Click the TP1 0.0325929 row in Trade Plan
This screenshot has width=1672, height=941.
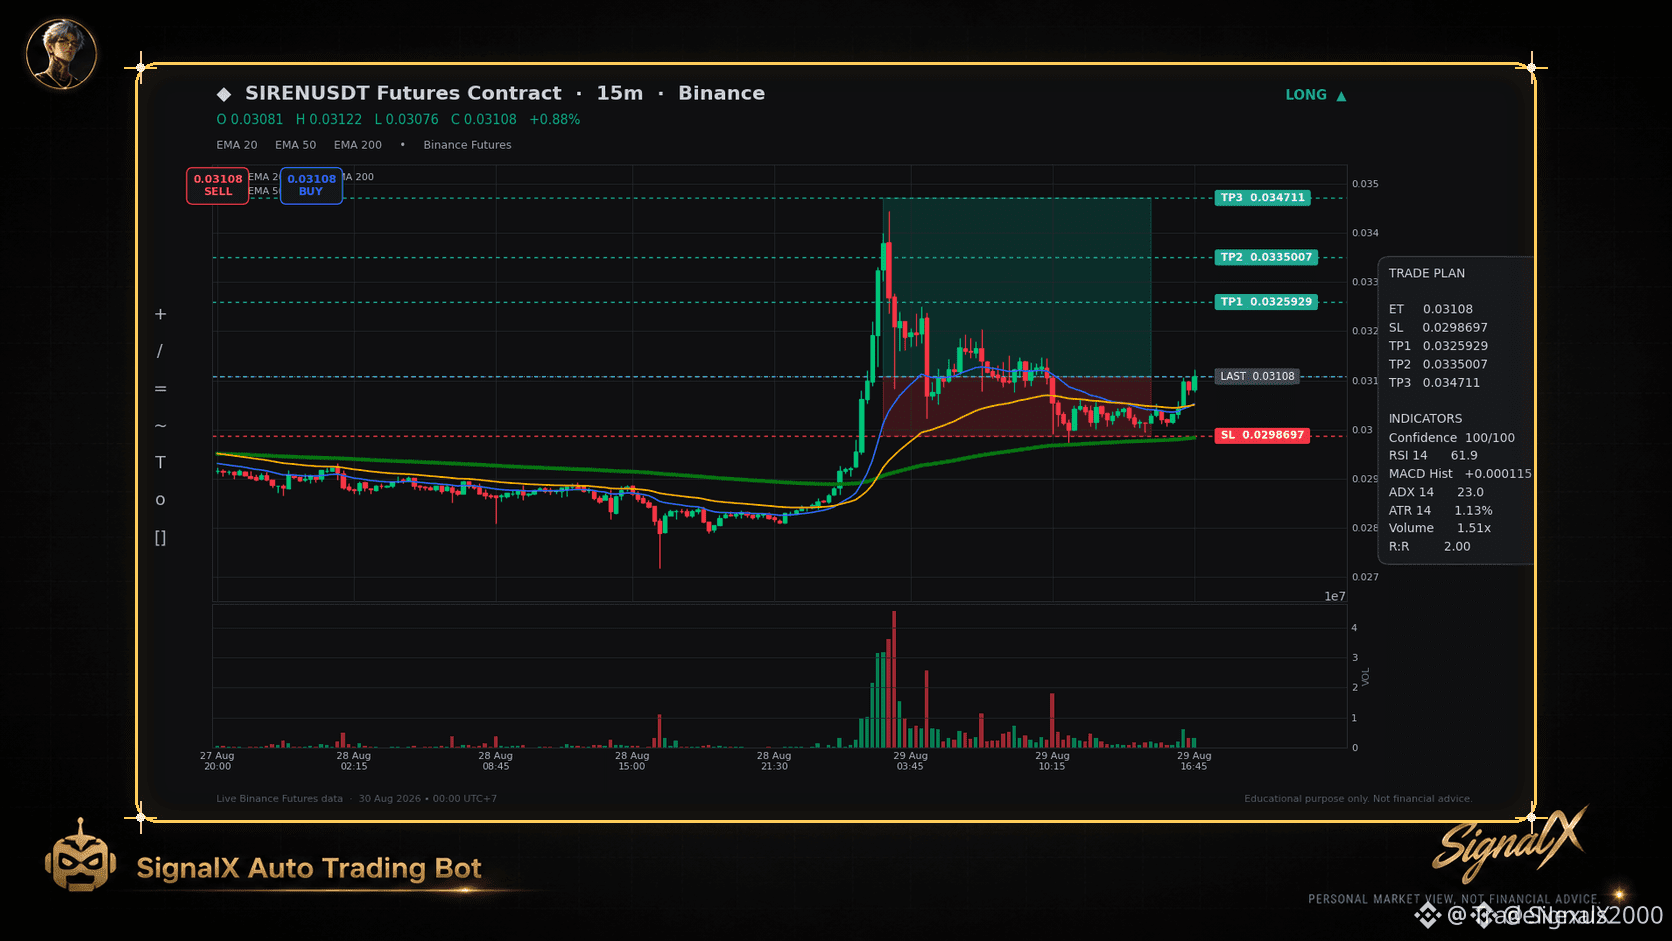point(1438,346)
